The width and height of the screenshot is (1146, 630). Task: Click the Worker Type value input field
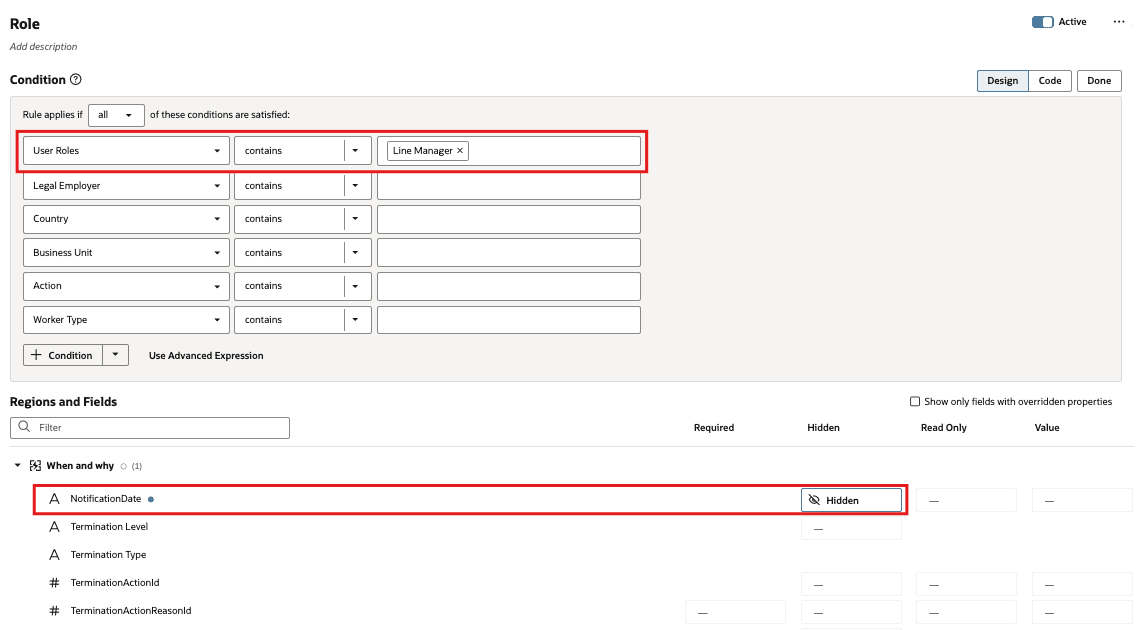509,319
